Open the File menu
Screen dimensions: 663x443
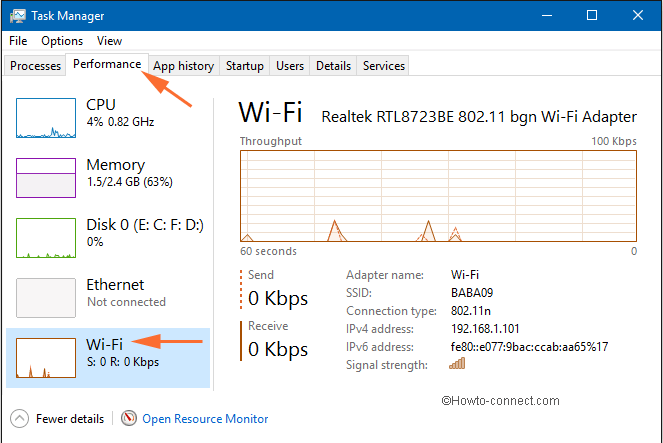[x=18, y=41]
